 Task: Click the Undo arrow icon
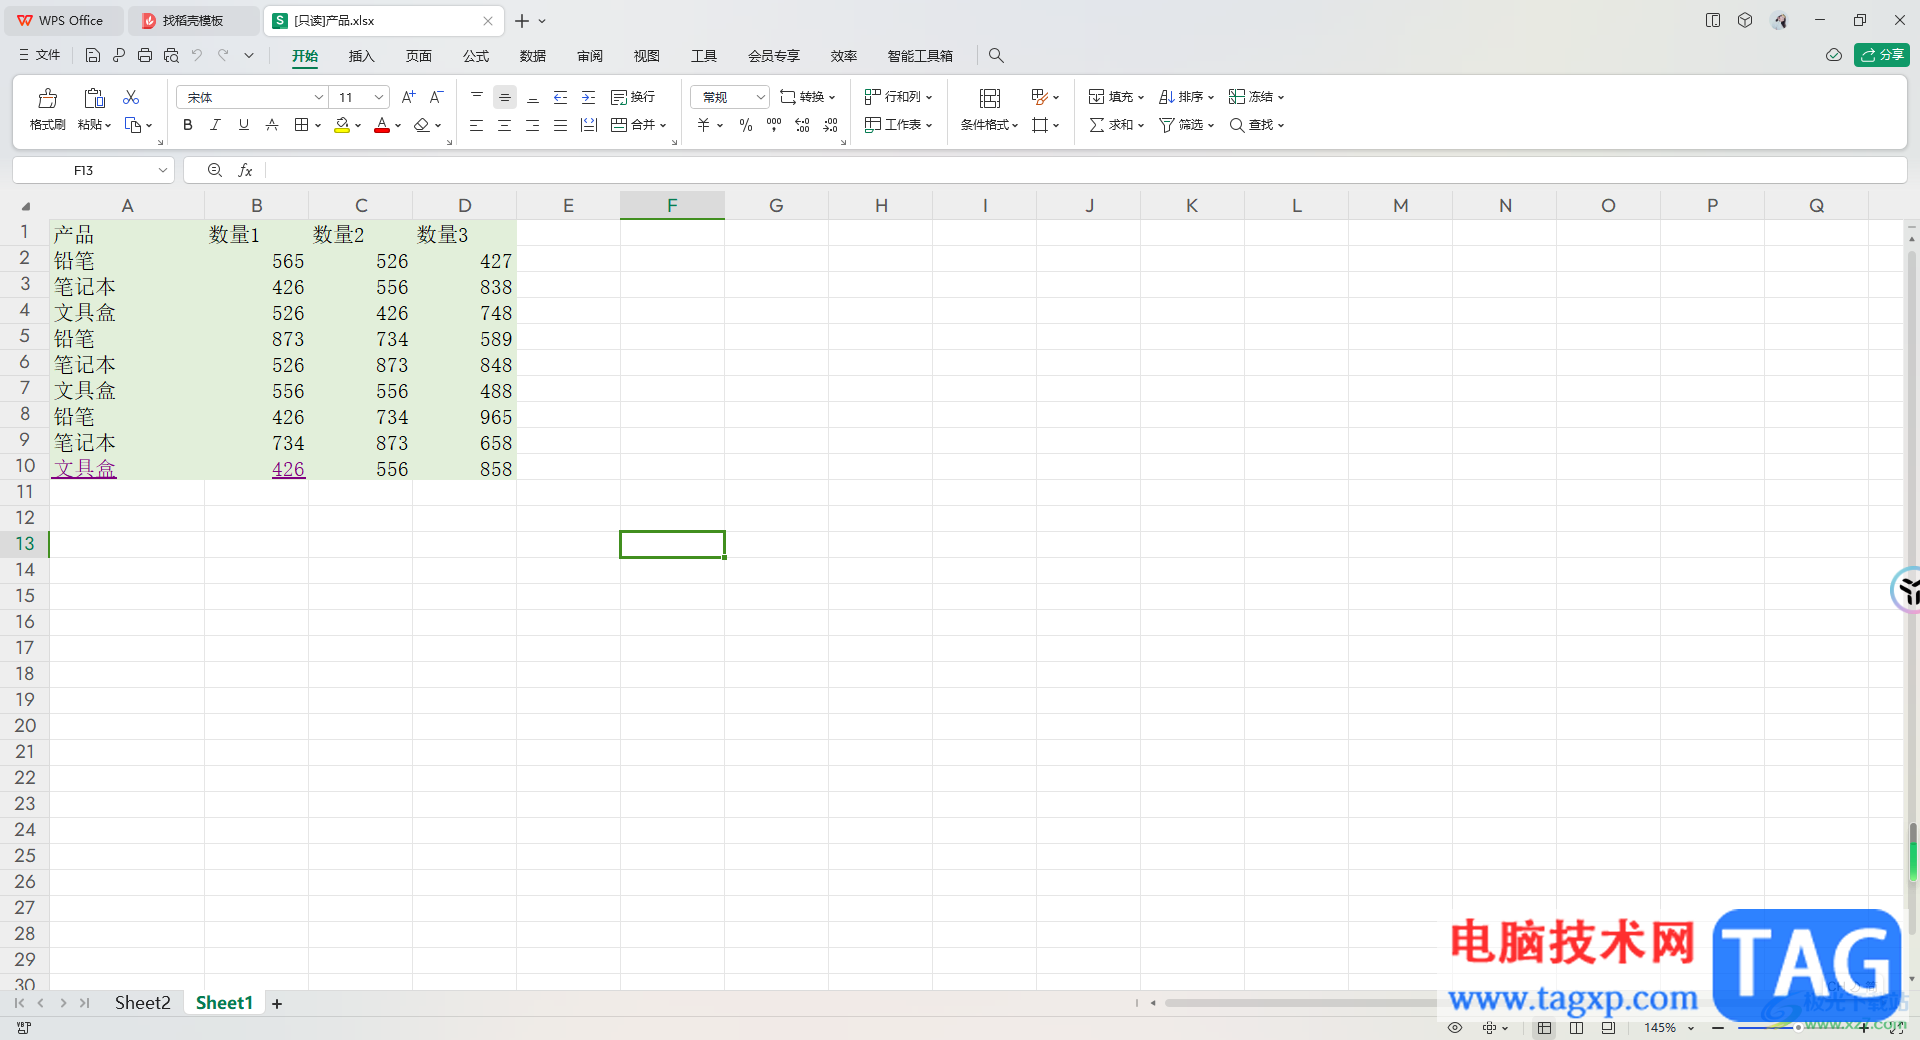[197, 55]
